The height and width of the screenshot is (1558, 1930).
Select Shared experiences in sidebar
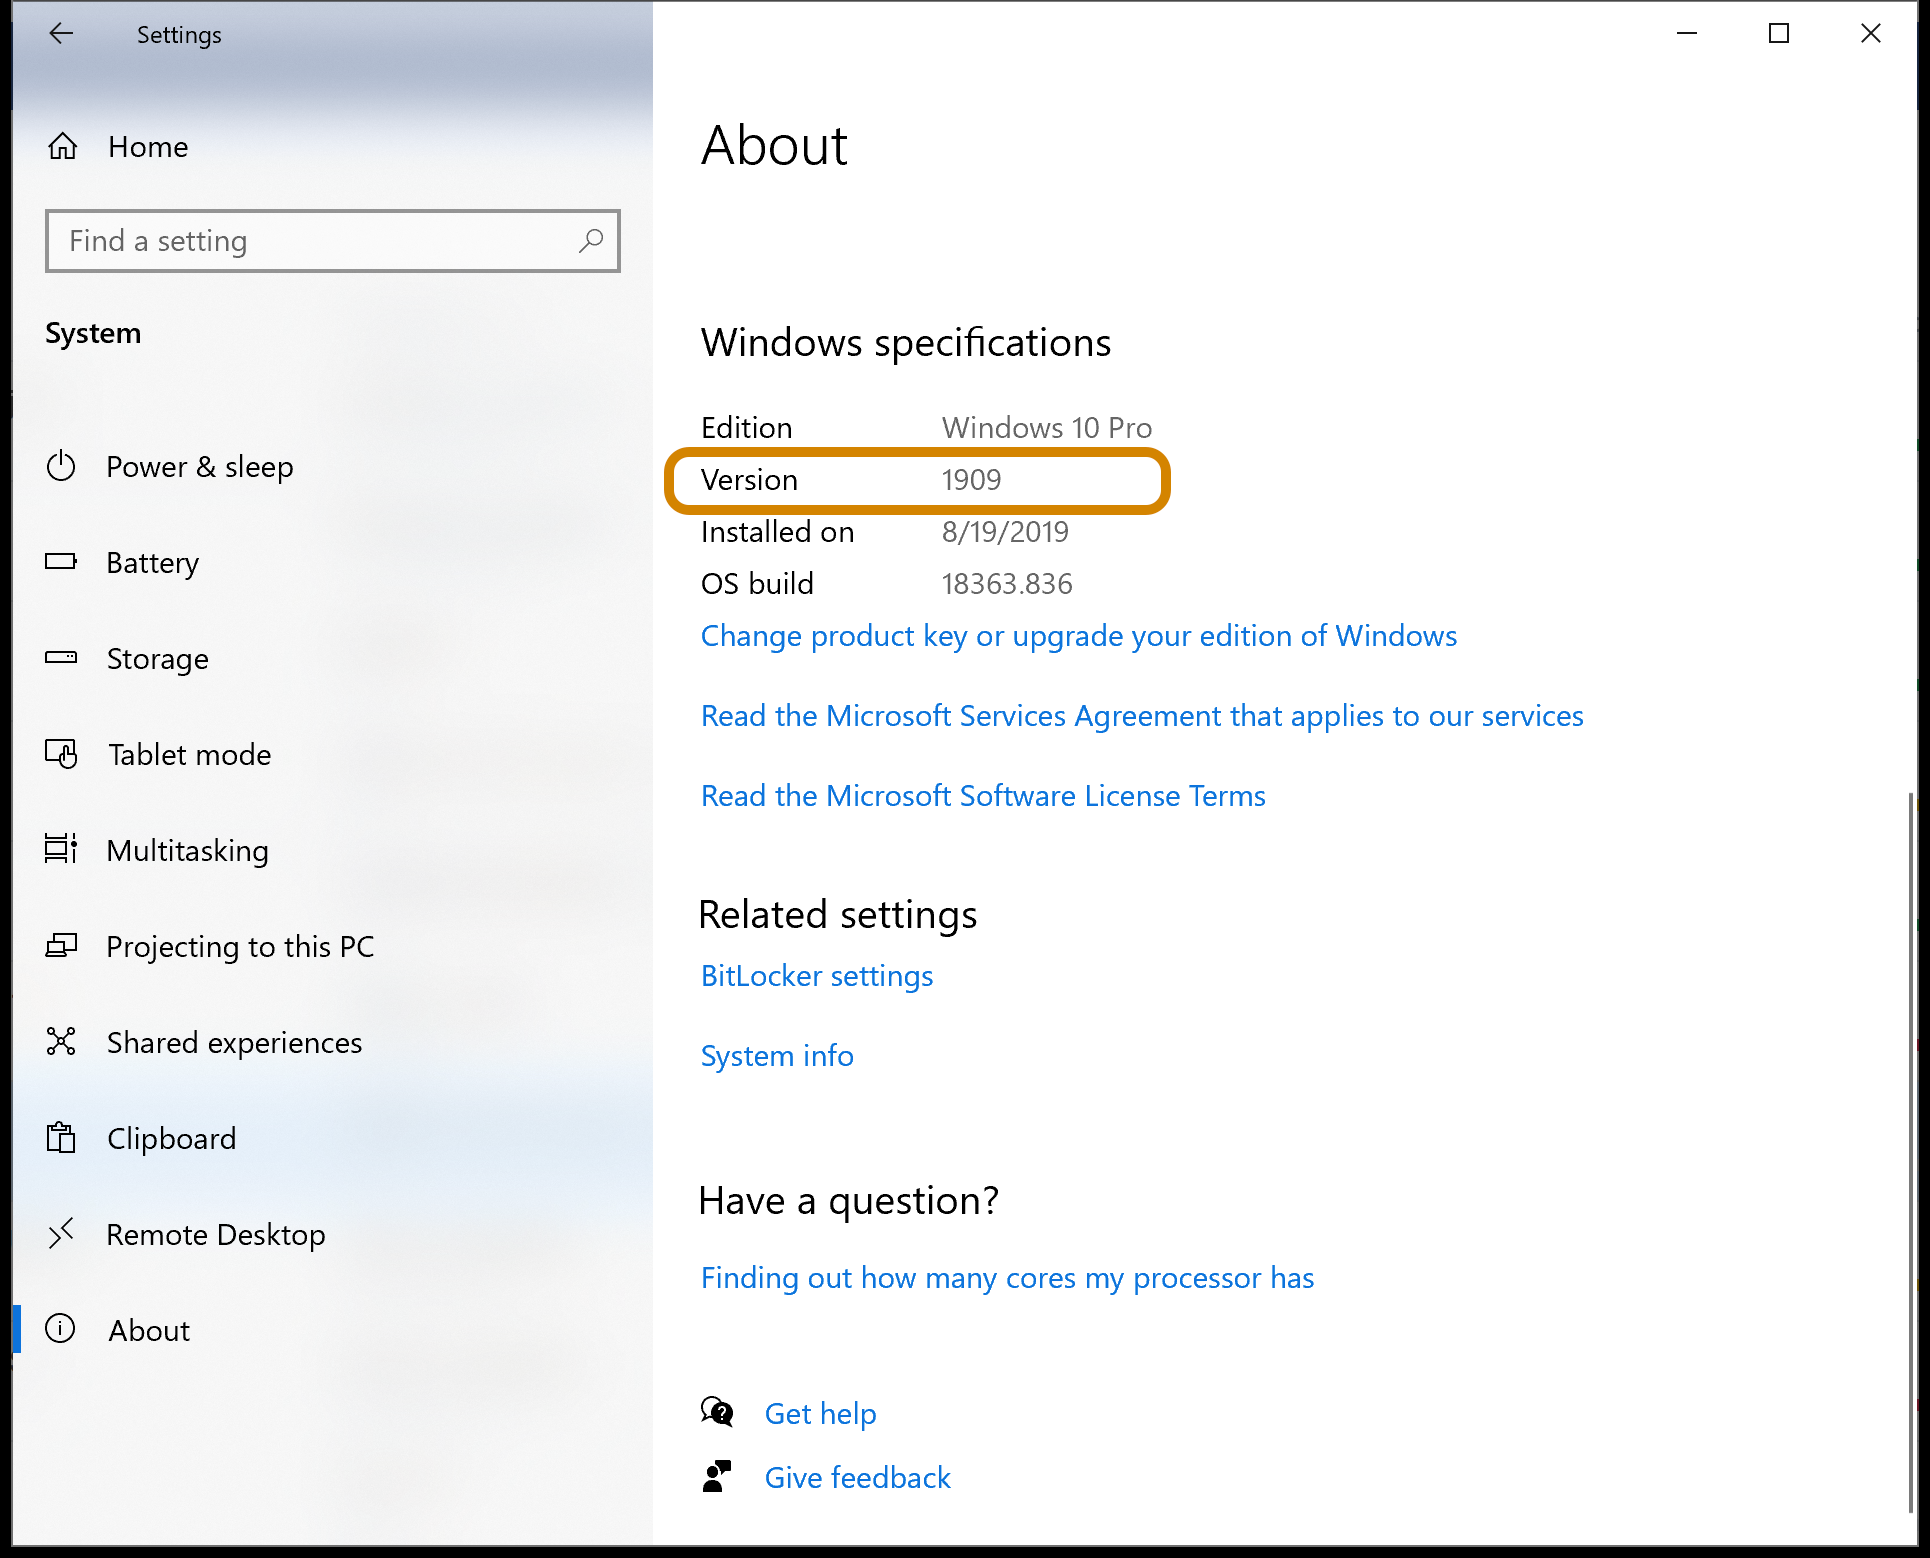234,1042
